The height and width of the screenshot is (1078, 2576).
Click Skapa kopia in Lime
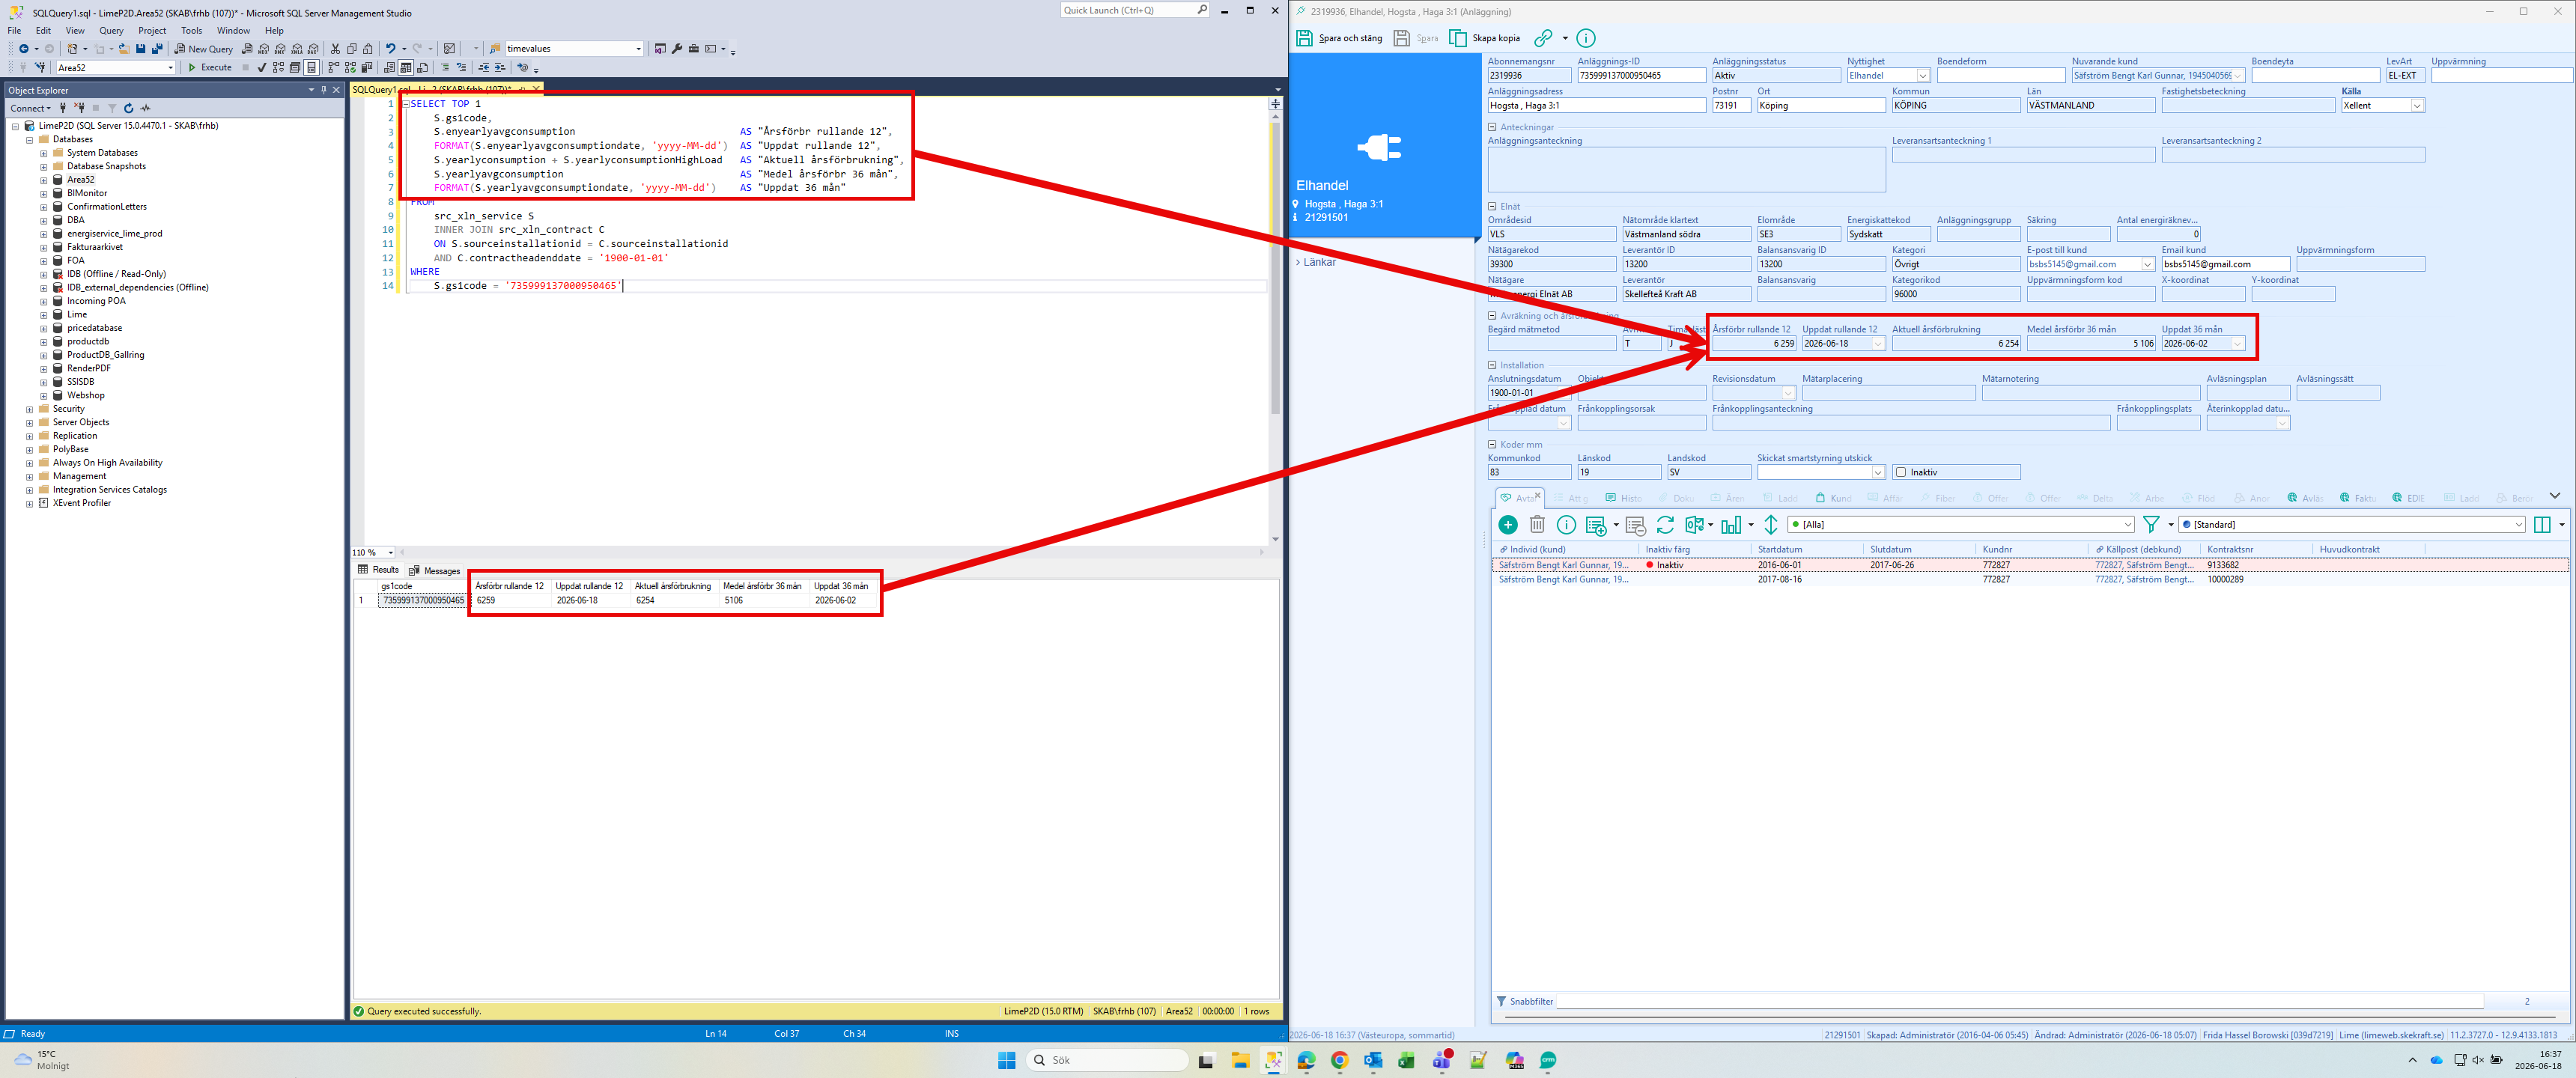(x=1485, y=38)
